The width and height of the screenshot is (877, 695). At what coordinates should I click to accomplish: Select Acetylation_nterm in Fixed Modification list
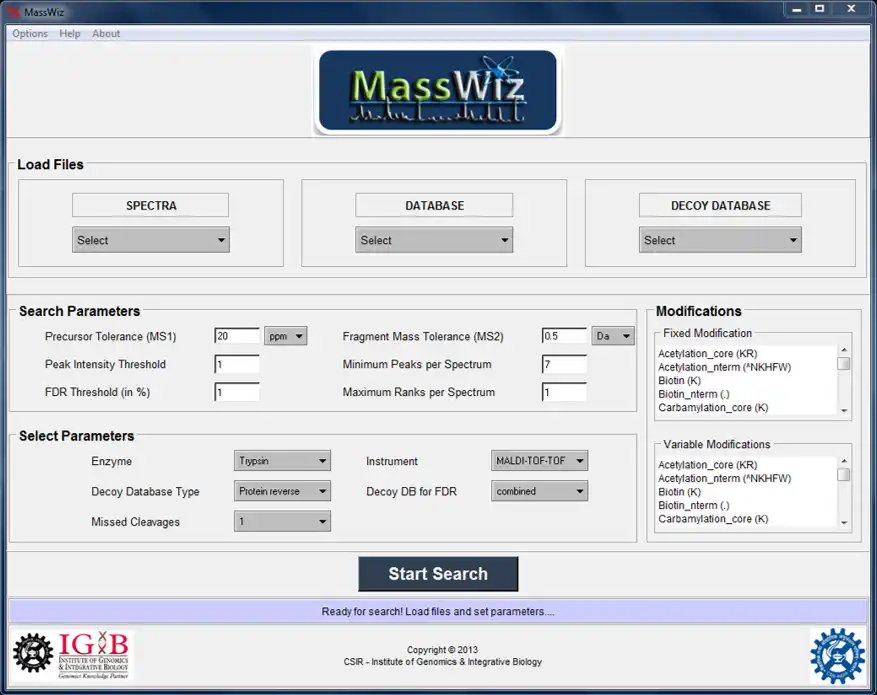tap(724, 367)
